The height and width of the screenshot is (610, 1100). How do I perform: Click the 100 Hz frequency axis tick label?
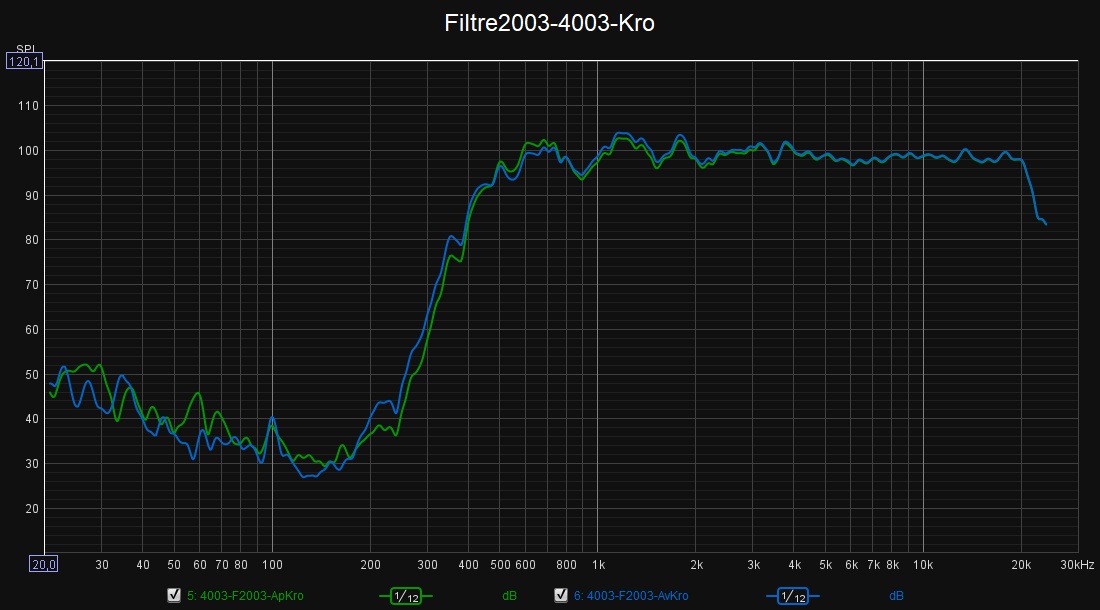click(272, 564)
